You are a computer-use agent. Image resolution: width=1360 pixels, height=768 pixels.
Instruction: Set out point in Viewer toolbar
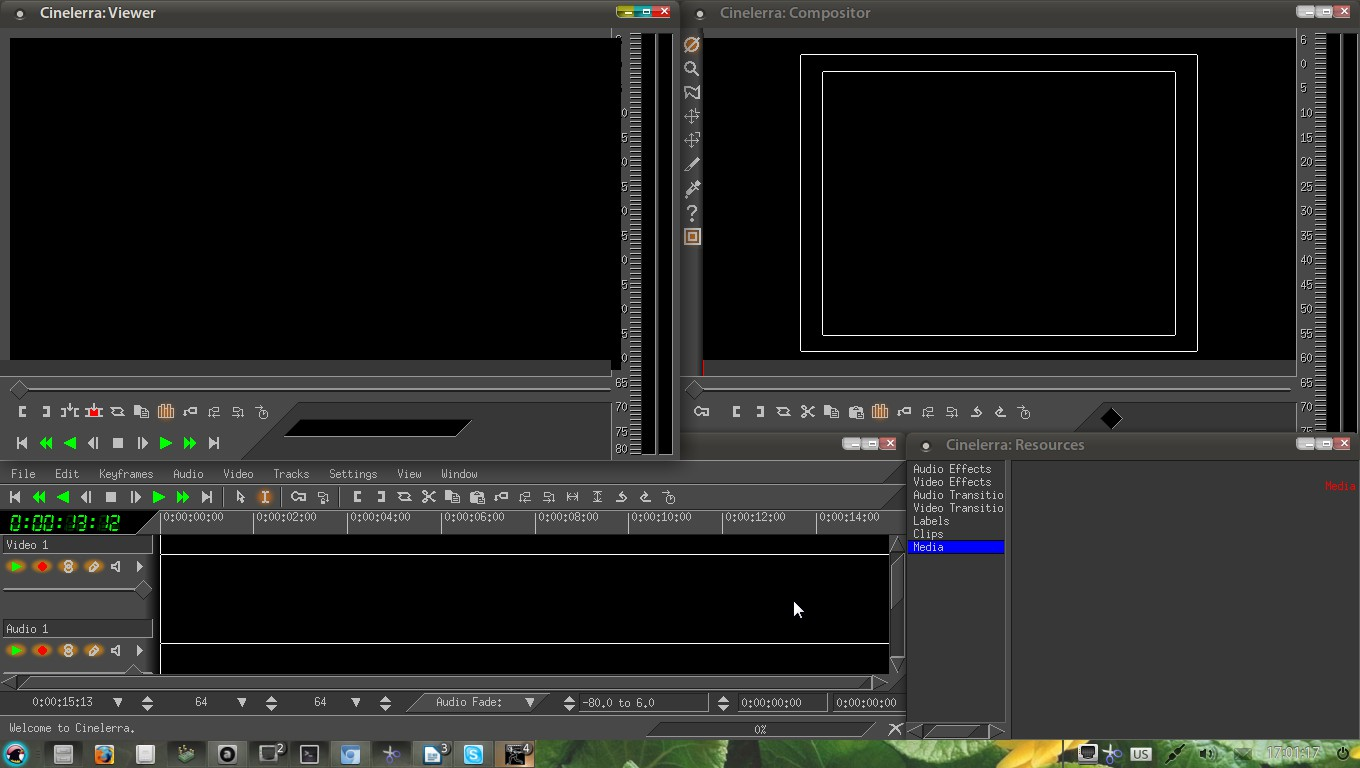[46, 412]
